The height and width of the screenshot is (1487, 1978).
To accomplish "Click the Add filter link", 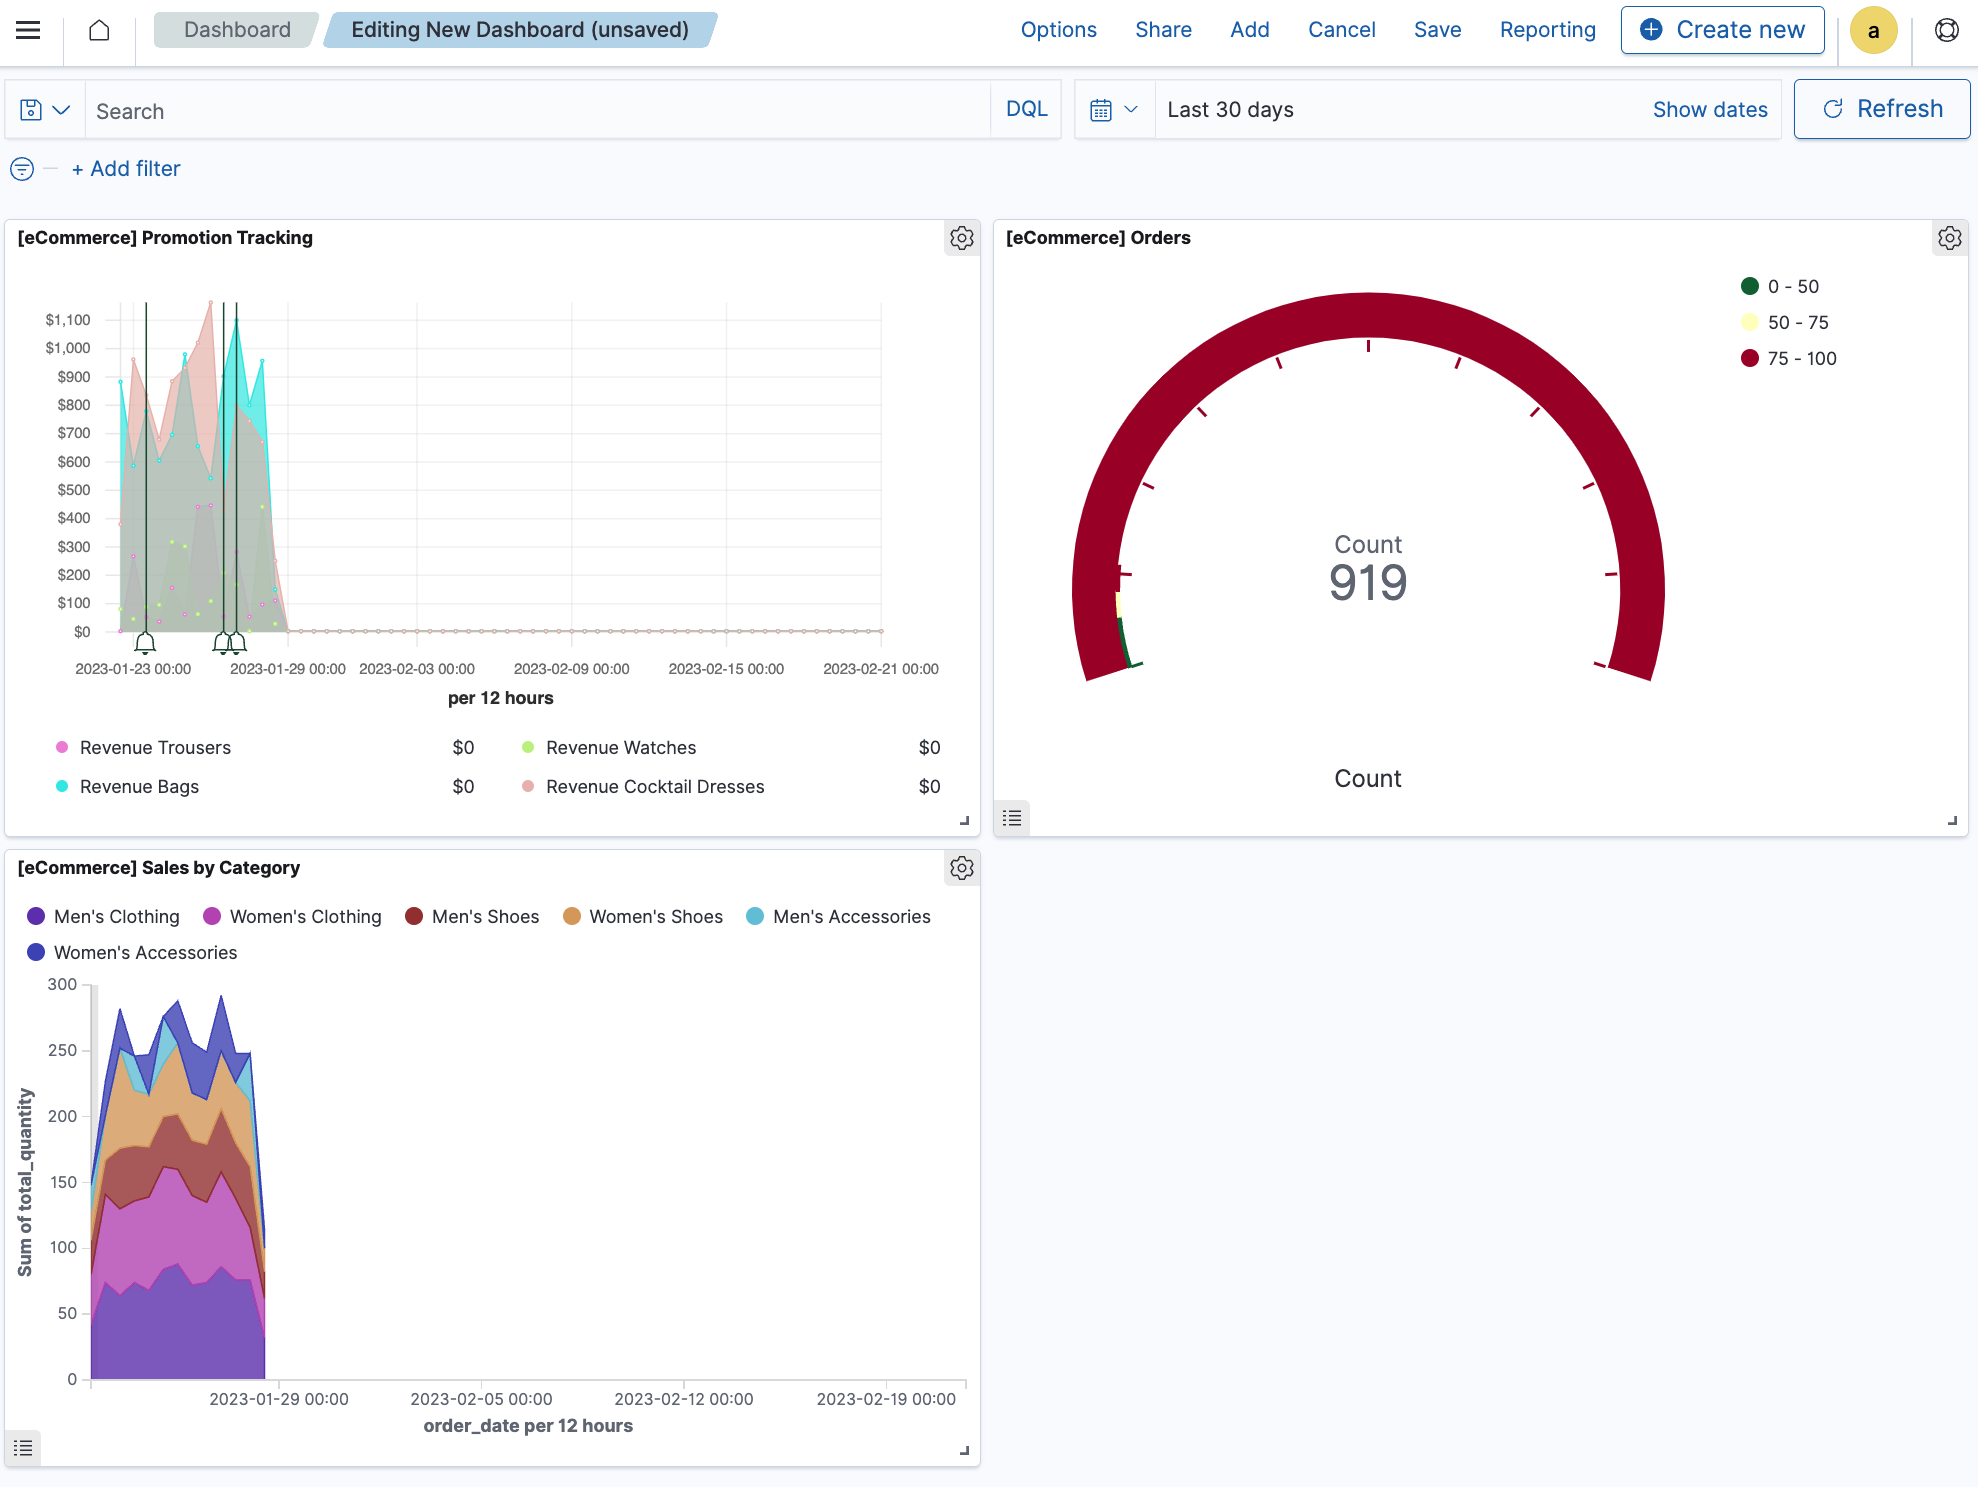I will click(x=126, y=168).
